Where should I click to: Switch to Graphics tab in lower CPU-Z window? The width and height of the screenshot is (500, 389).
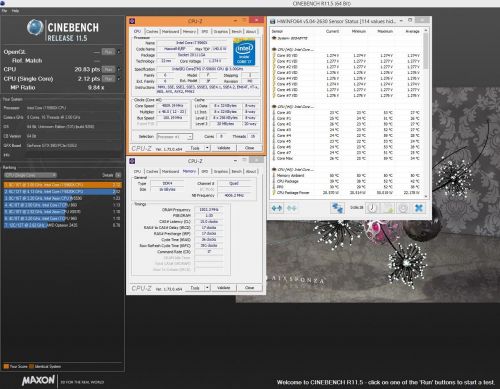coord(221,171)
